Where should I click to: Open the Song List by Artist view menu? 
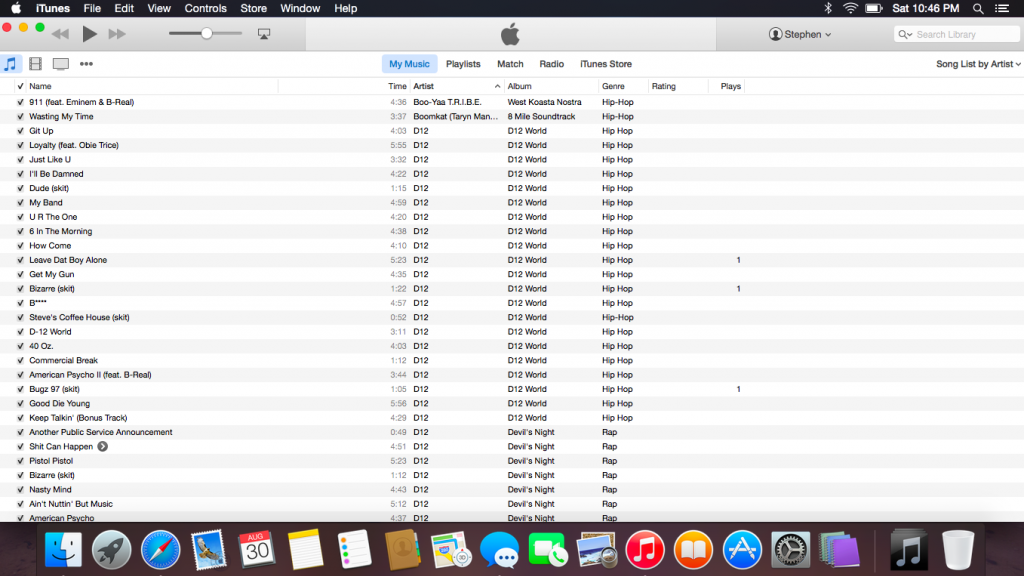(978, 64)
